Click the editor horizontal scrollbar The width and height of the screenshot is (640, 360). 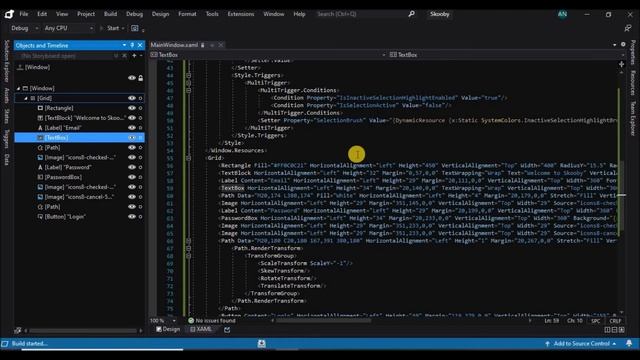click(x=323, y=321)
